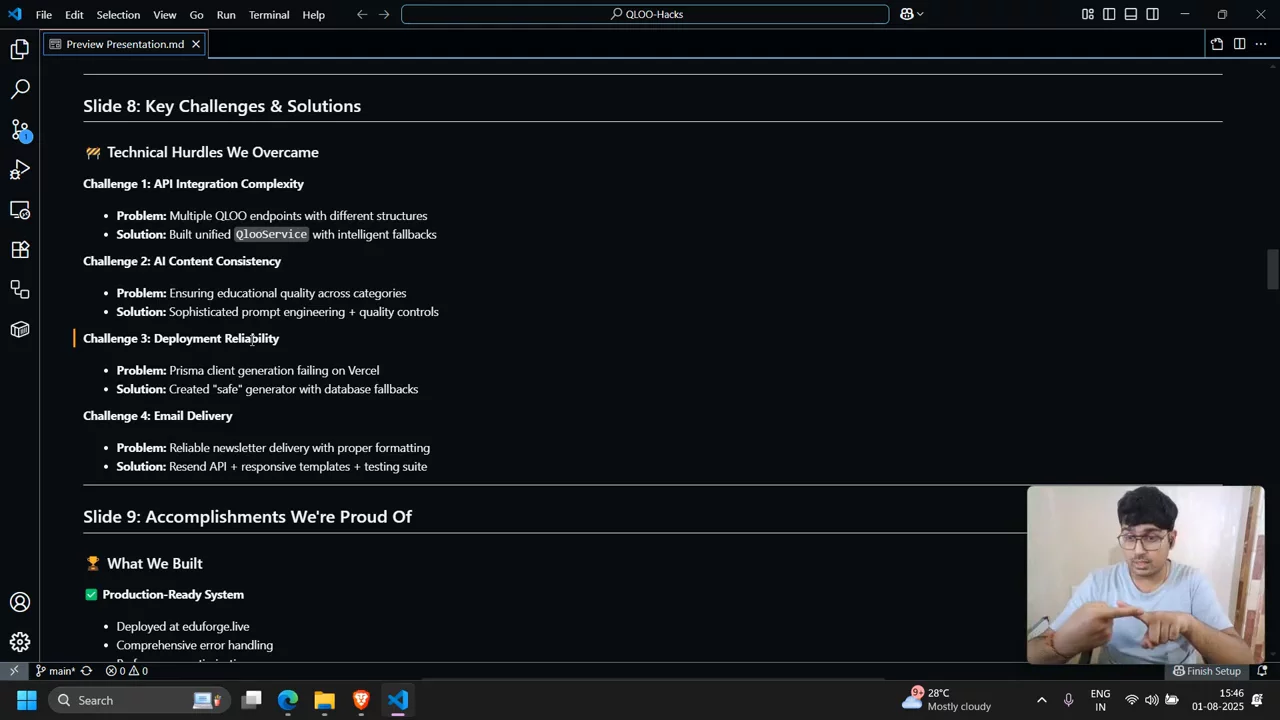Click the Deployed at eduforge.live bullet

(x=183, y=627)
